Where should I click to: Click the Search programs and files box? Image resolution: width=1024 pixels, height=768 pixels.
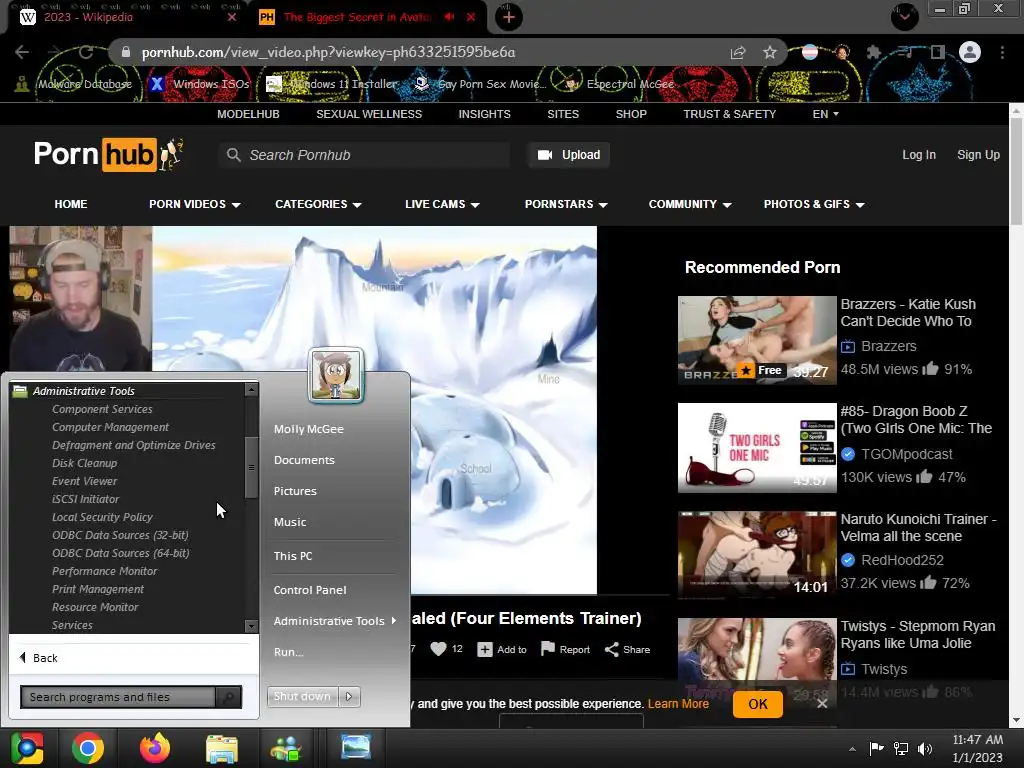pyautogui.click(x=118, y=697)
